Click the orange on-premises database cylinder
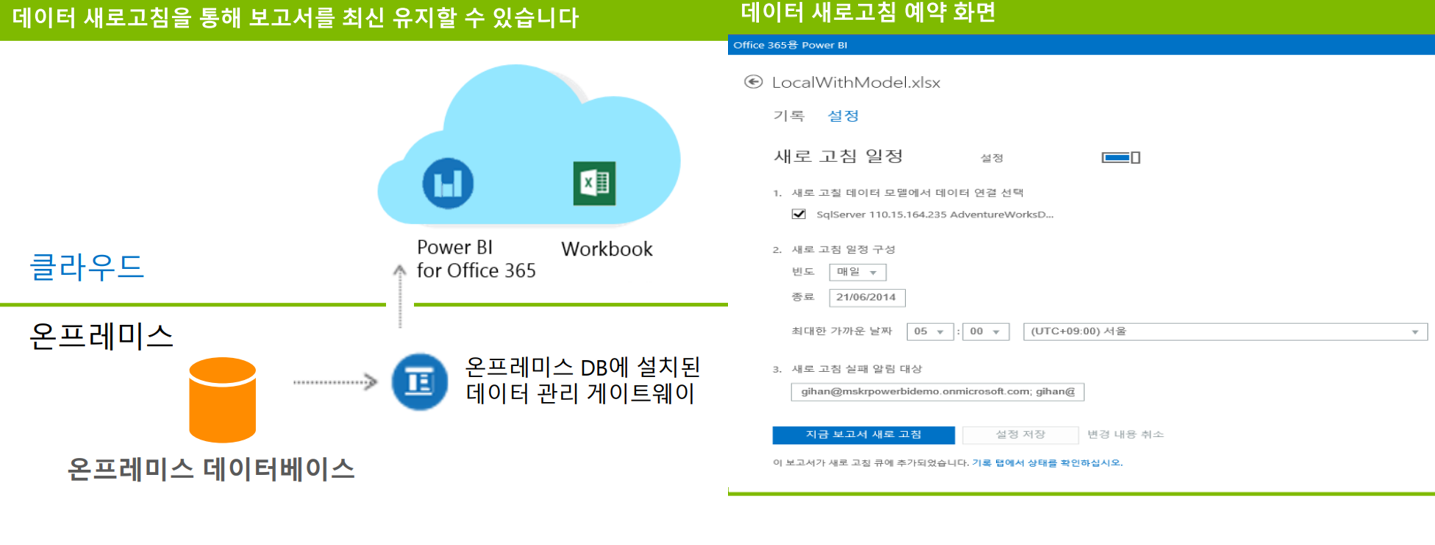Image resolution: width=1435 pixels, height=545 pixels. (x=222, y=399)
